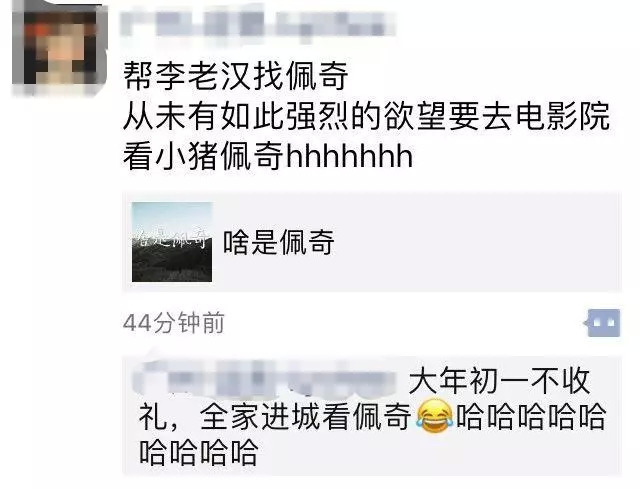Reply to the comment starting 大年初一不收
The height and width of the screenshot is (489, 640).
tap(372, 416)
